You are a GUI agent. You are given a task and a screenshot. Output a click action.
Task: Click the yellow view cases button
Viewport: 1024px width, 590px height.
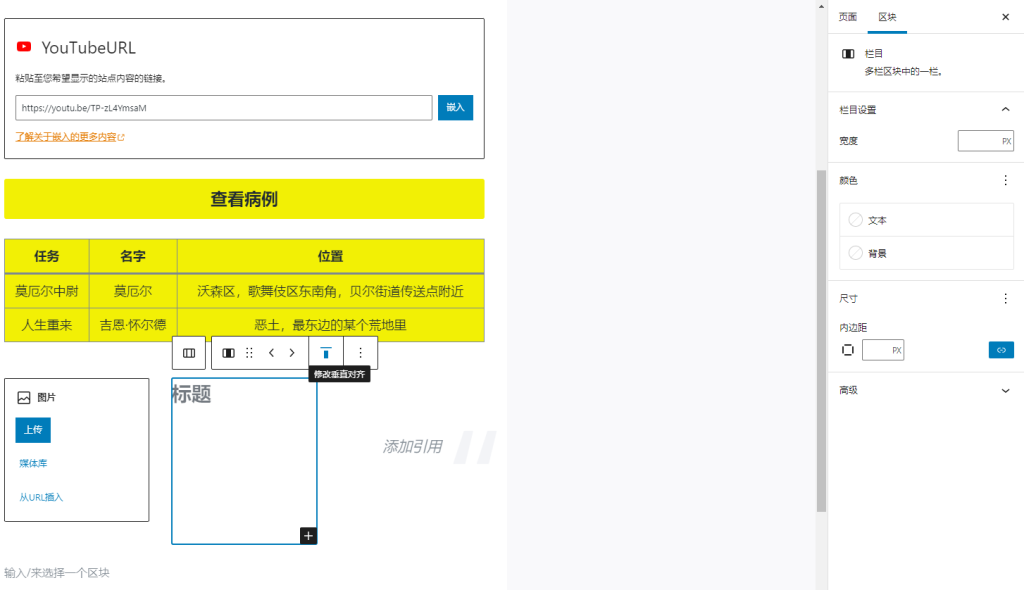coord(244,199)
